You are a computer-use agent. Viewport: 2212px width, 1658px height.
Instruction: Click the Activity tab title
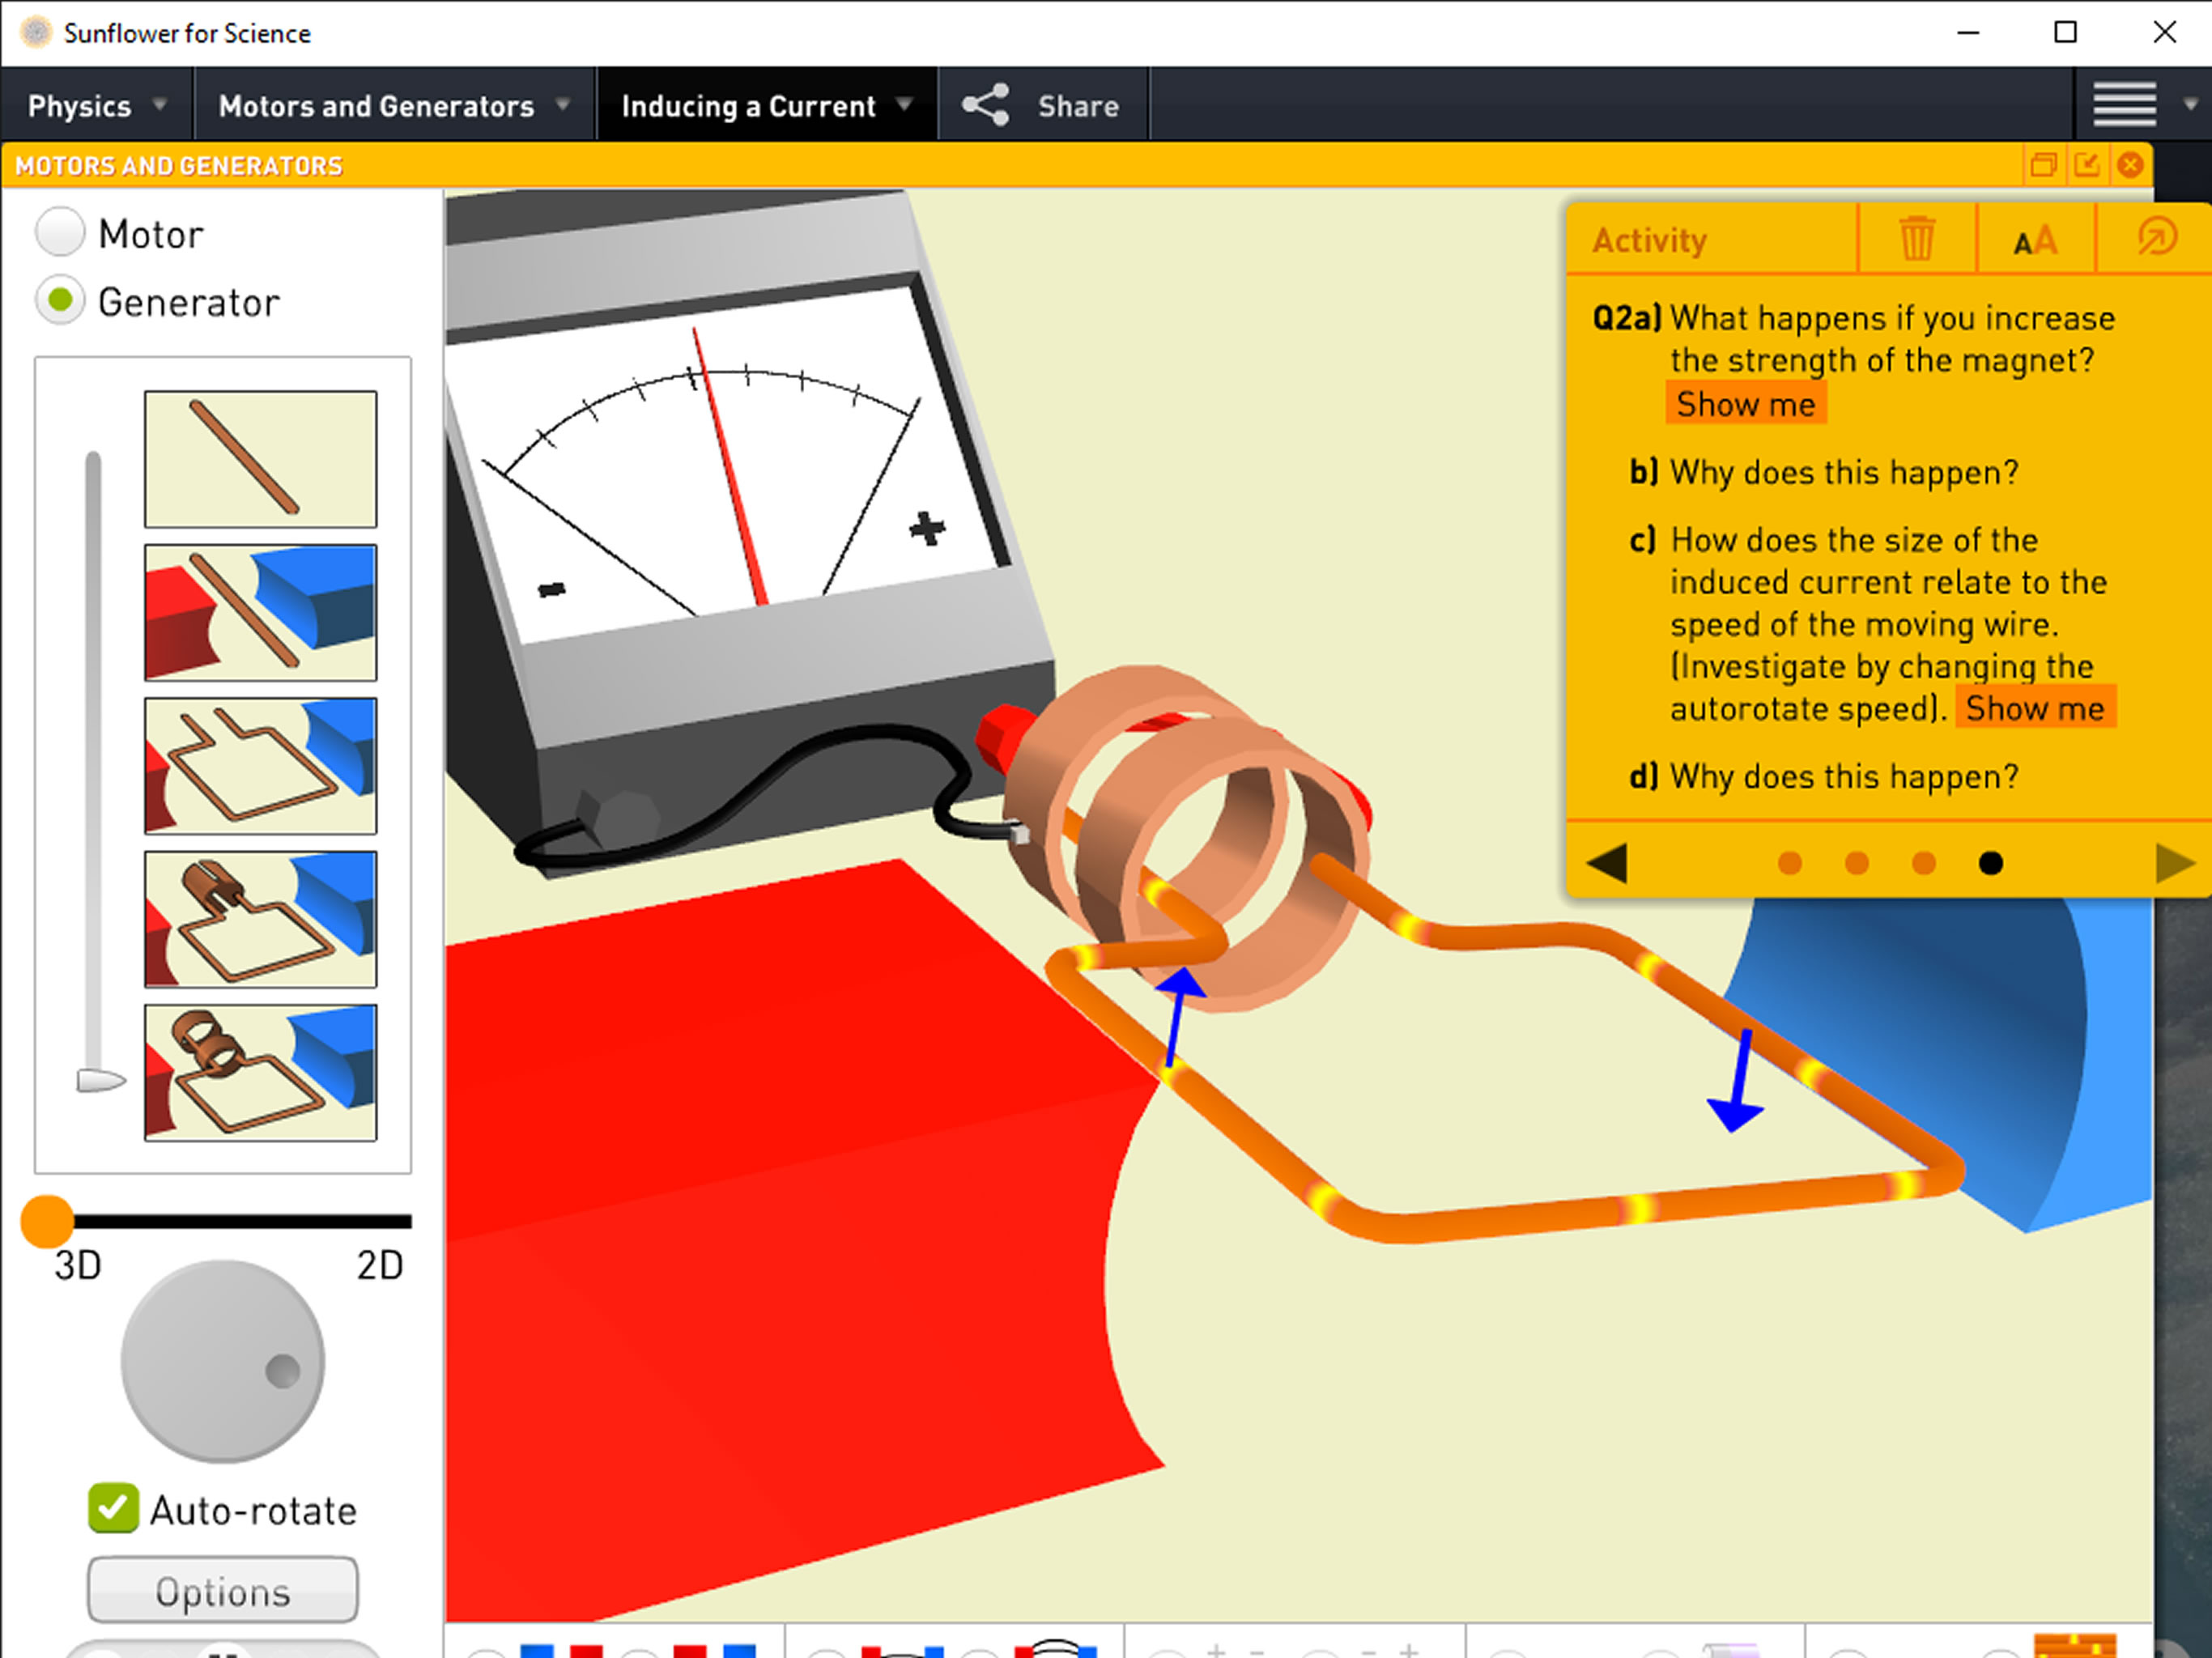click(1650, 240)
